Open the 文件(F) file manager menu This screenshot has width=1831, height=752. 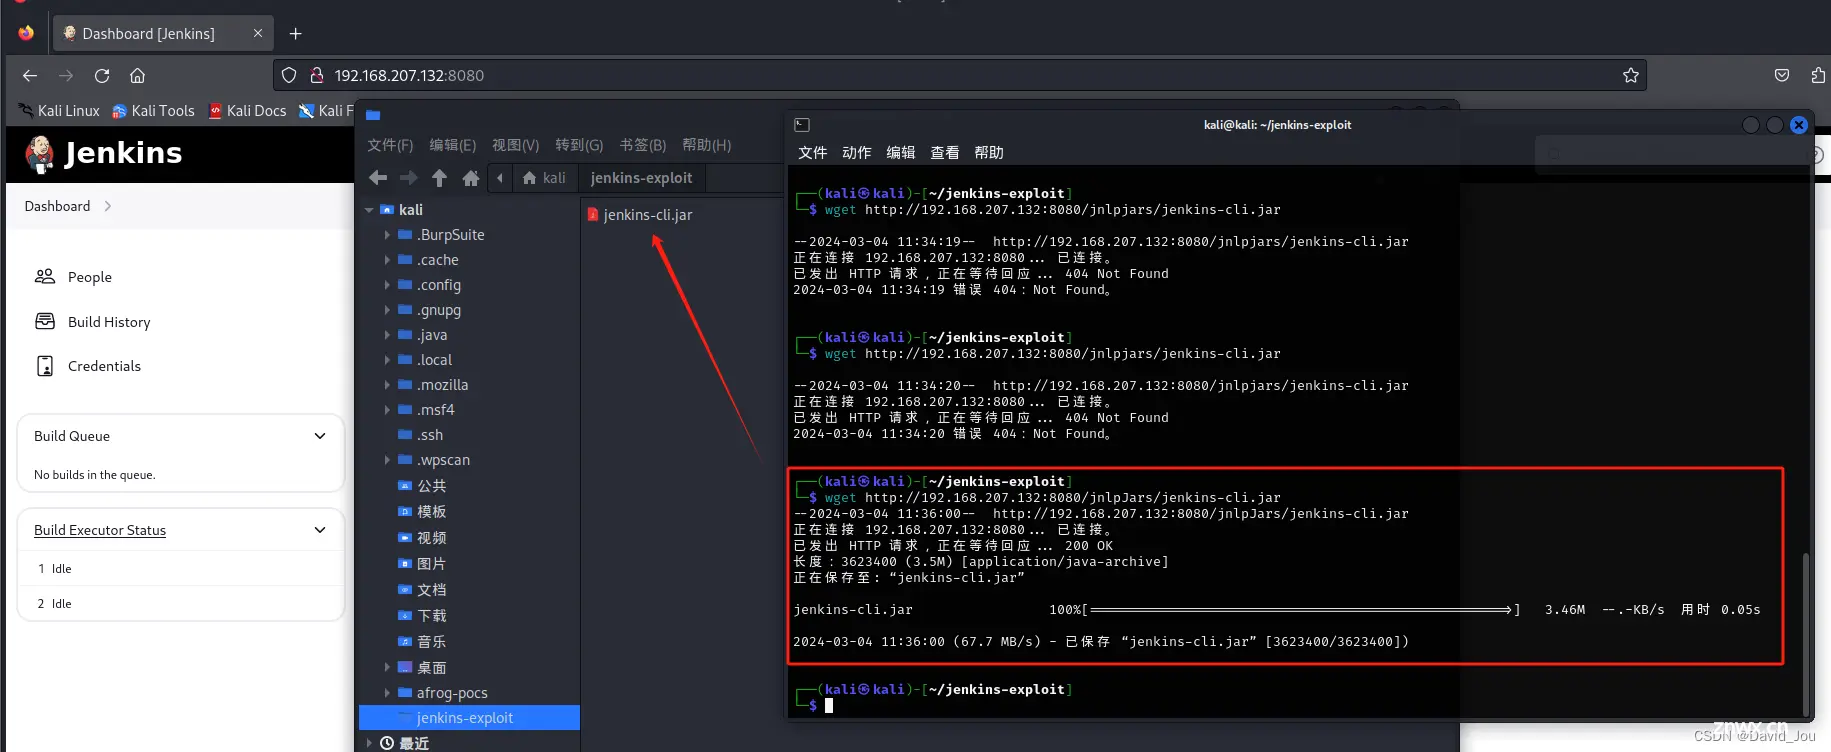tap(390, 145)
